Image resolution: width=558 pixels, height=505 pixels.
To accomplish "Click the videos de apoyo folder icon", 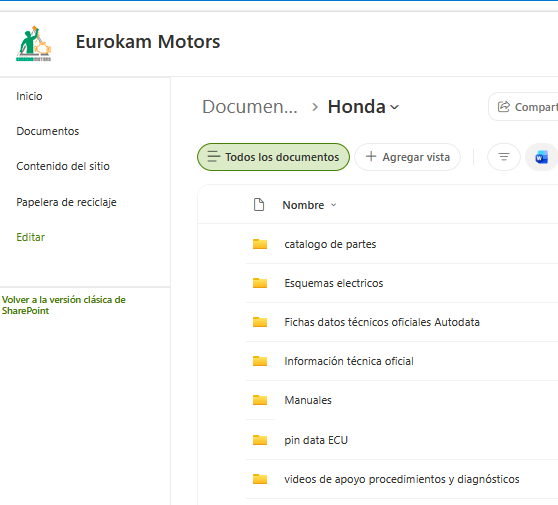I will coord(260,479).
